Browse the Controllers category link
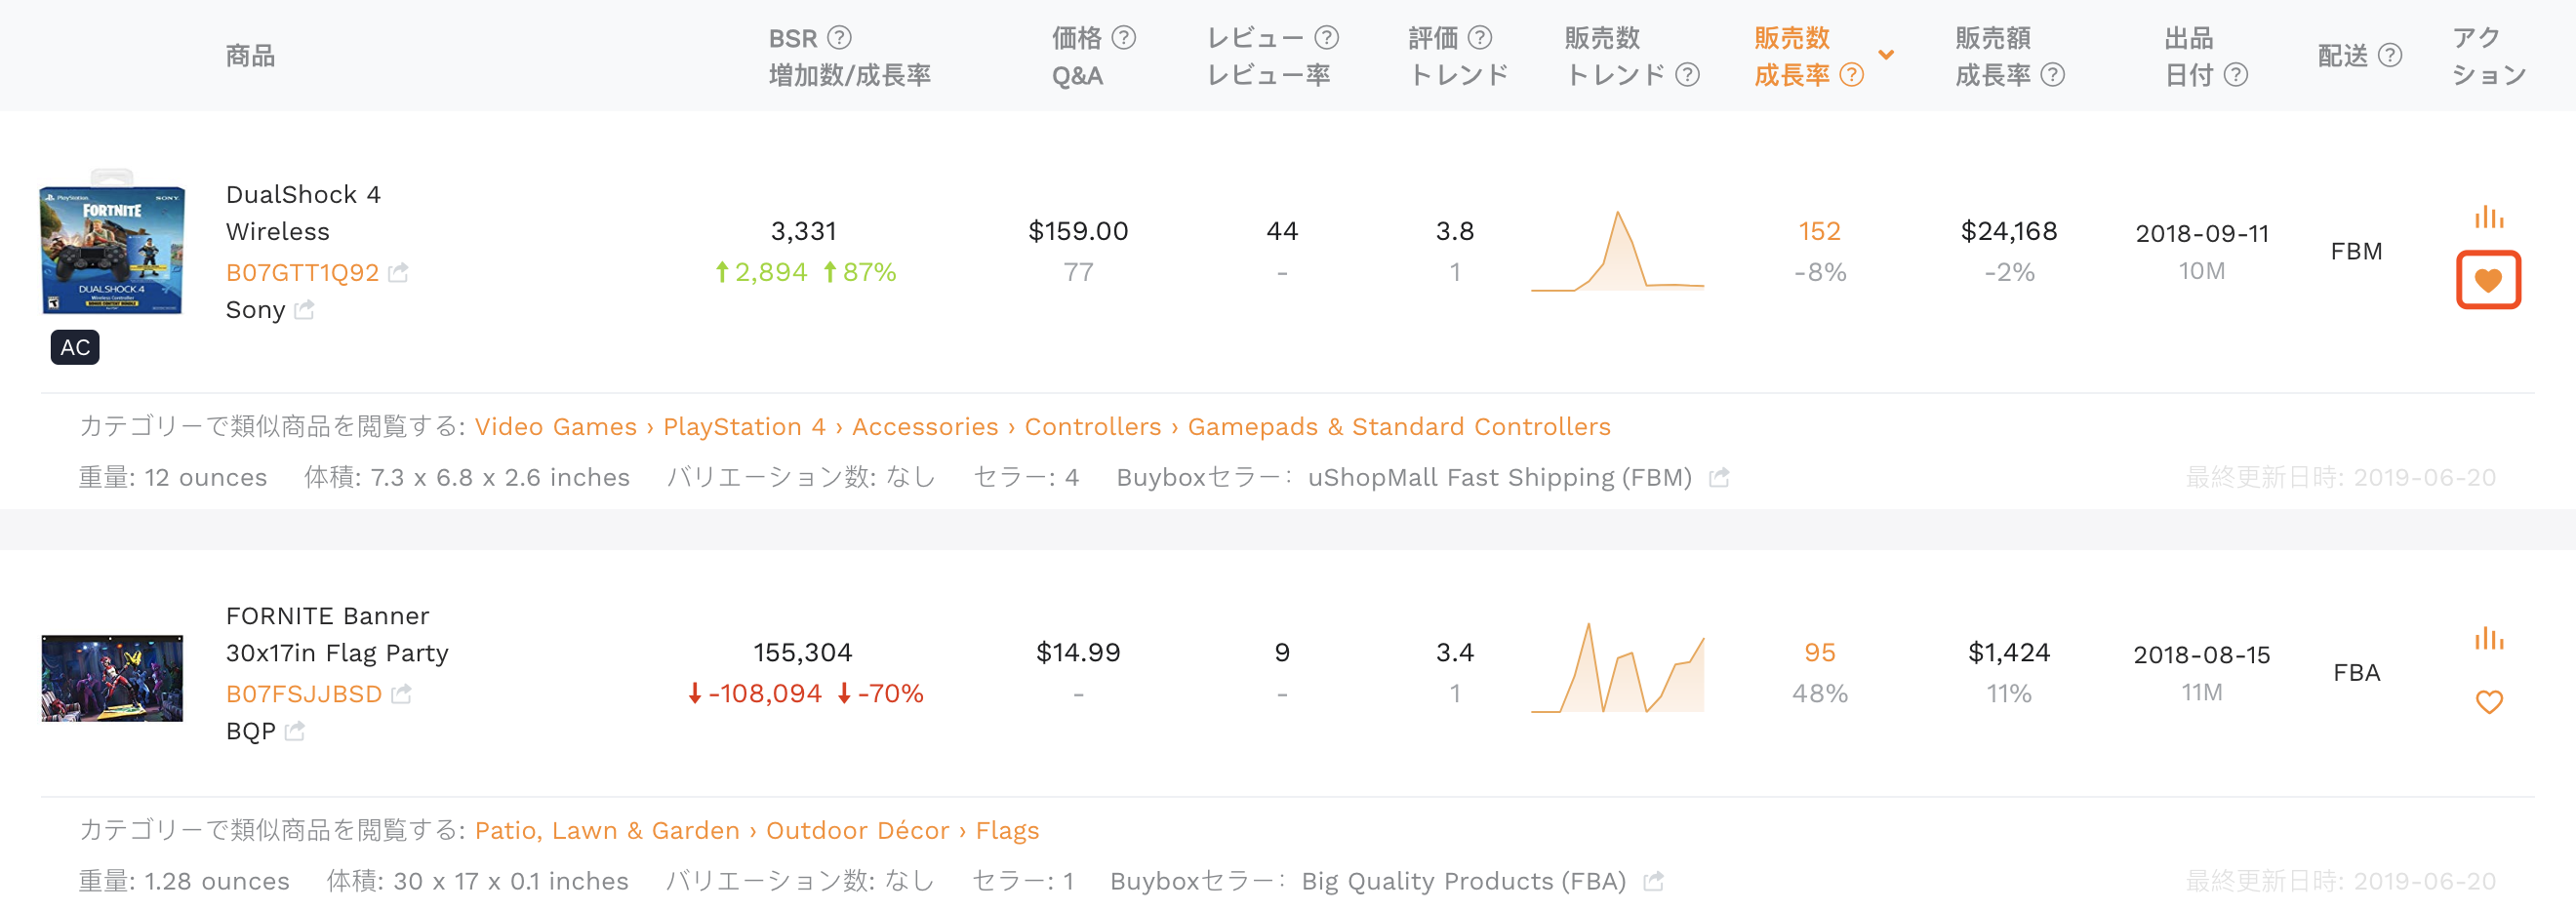Viewport: 2576px width, 911px height. click(1093, 427)
